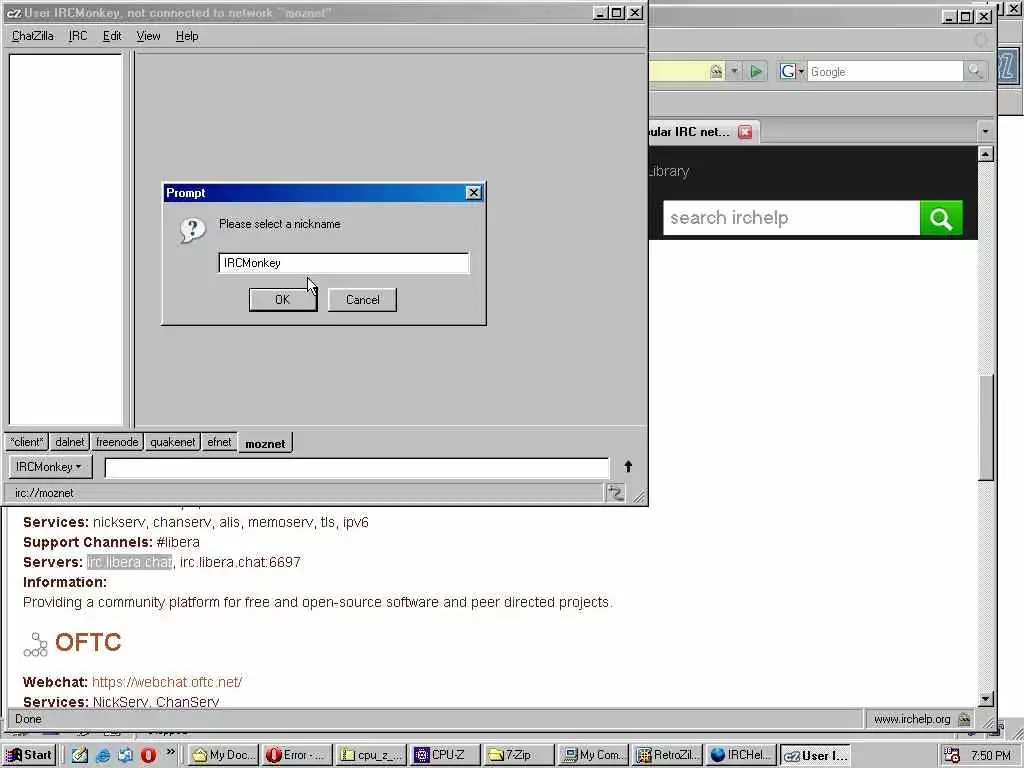The width and height of the screenshot is (1024, 768).
Task: Open the webchat.oftc.net link
Action: coord(167,682)
